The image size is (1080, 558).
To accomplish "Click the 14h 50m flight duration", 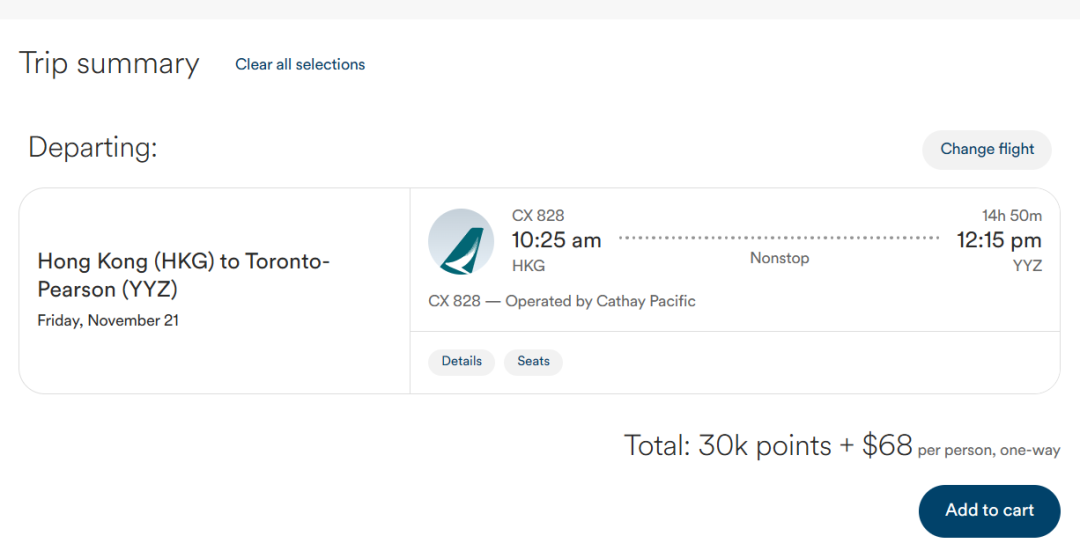I will pos(1012,216).
